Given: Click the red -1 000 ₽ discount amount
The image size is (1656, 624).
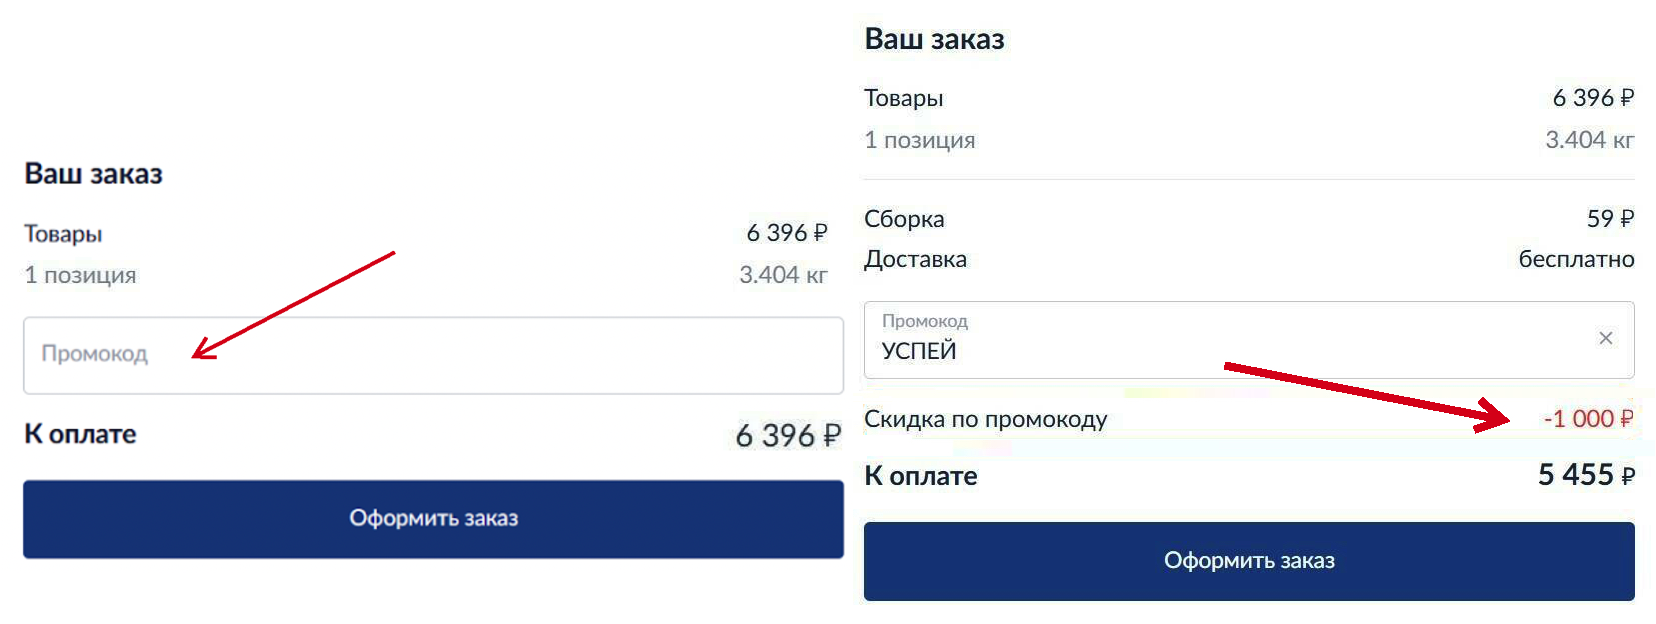Looking at the screenshot, I should click(1588, 419).
